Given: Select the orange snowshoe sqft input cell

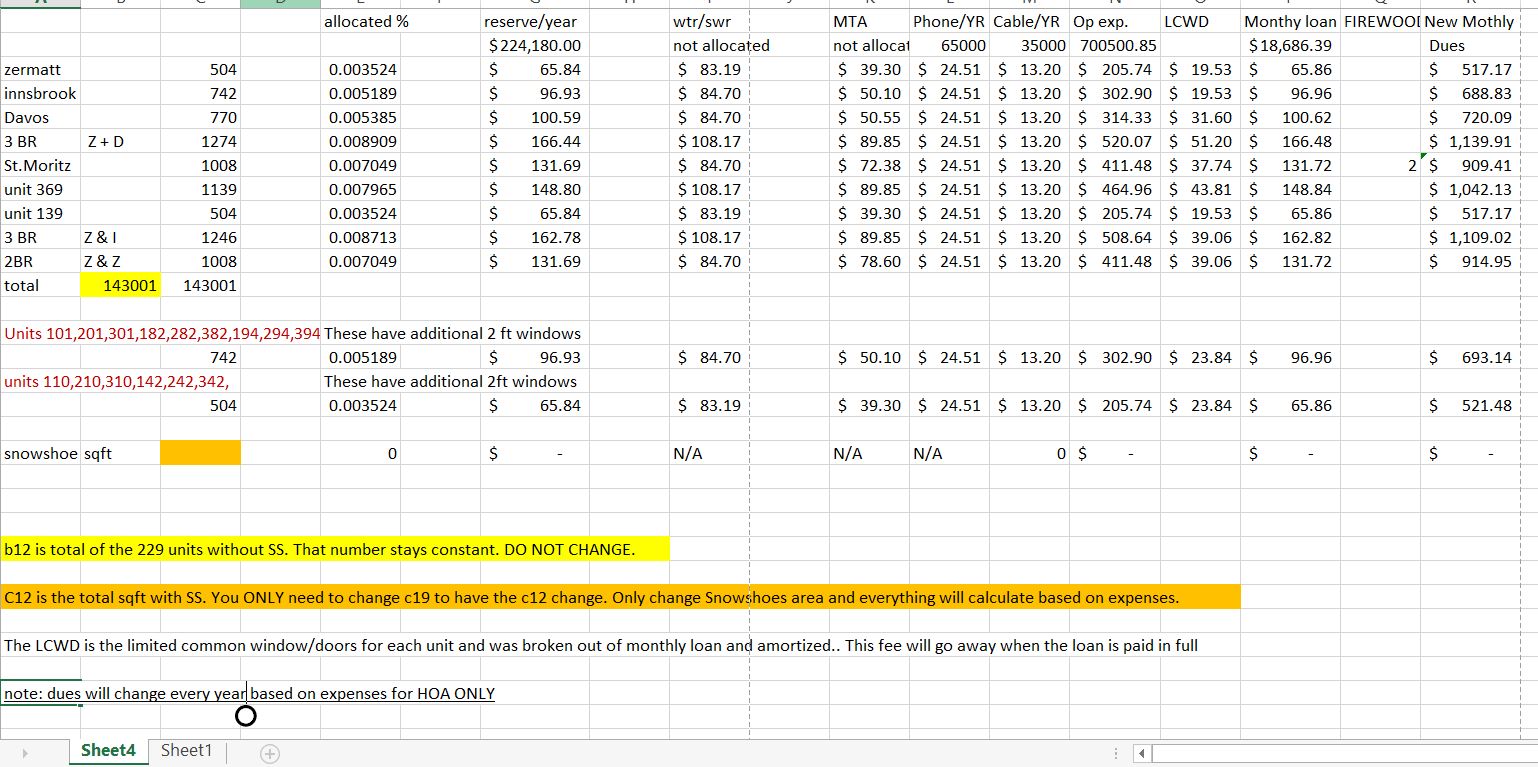Looking at the screenshot, I should [x=201, y=454].
